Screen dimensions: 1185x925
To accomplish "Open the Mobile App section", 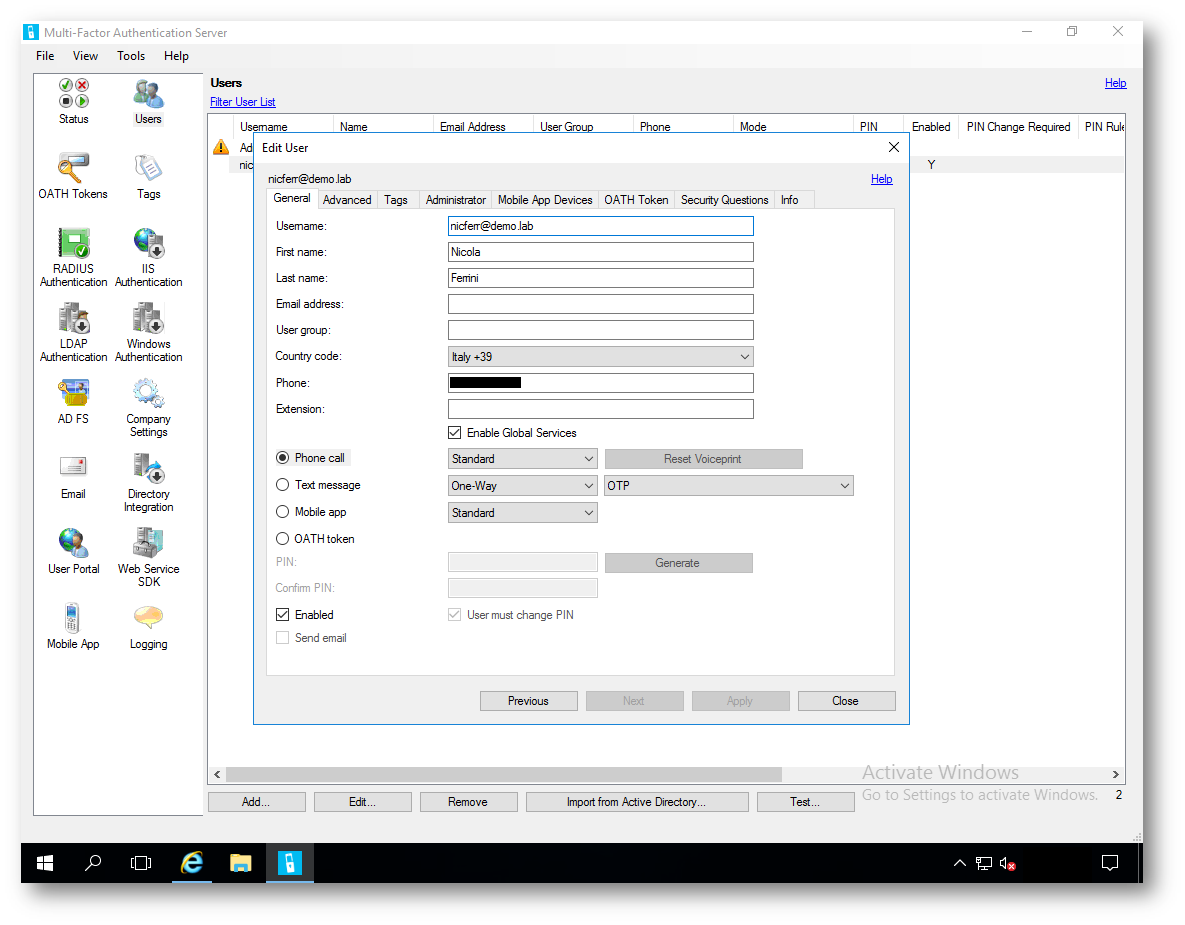I will [73, 626].
